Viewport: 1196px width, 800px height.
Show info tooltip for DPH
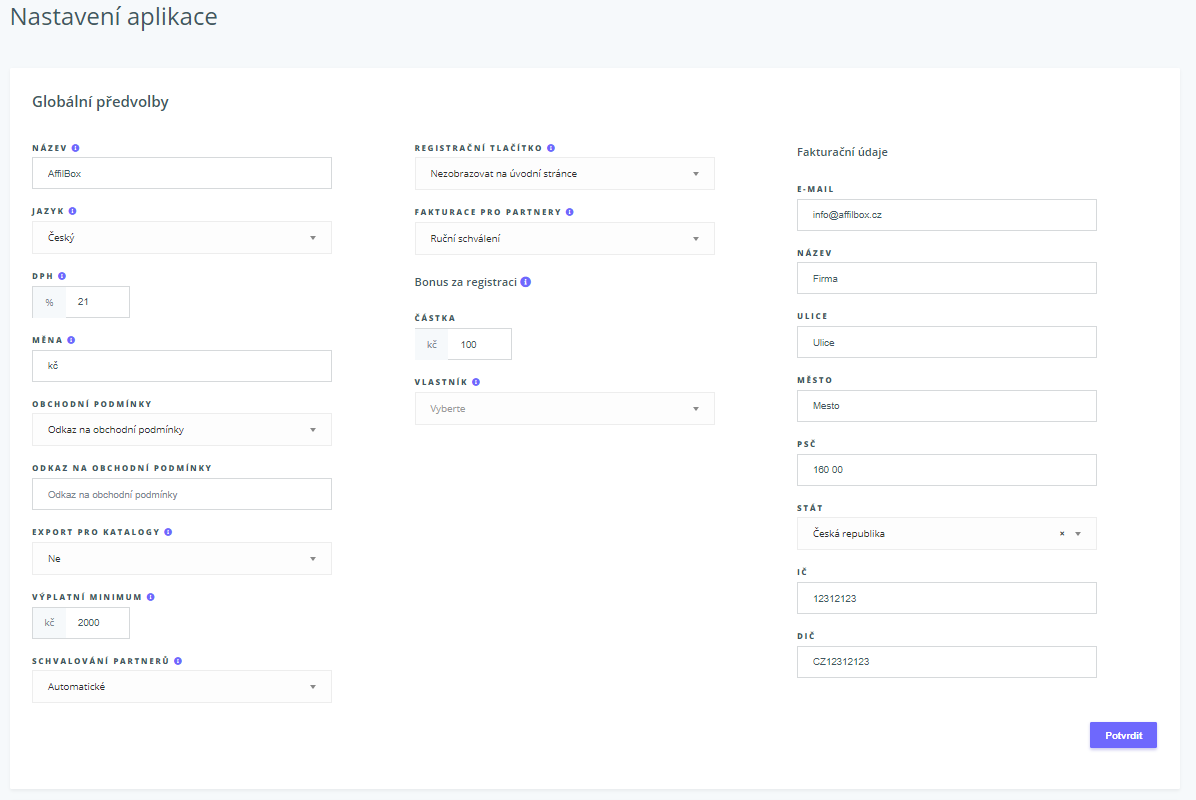pos(62,276)
